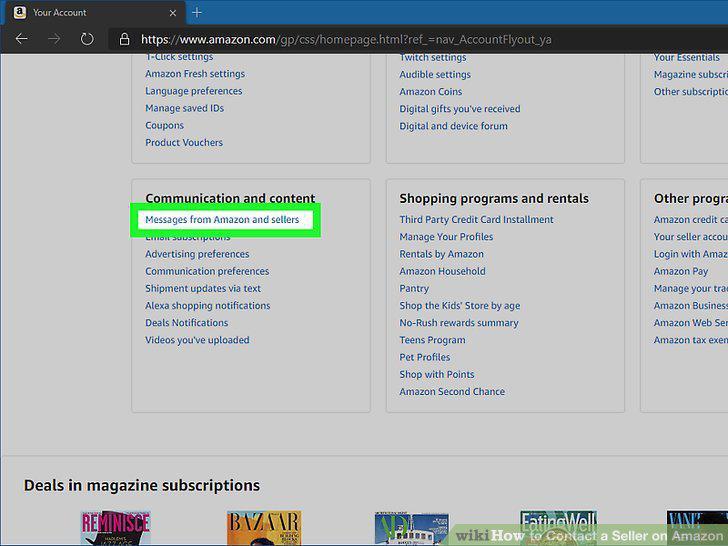Screen dimensions: 728x546
Task: Open Amazon Household link
Action: point(442,271)
